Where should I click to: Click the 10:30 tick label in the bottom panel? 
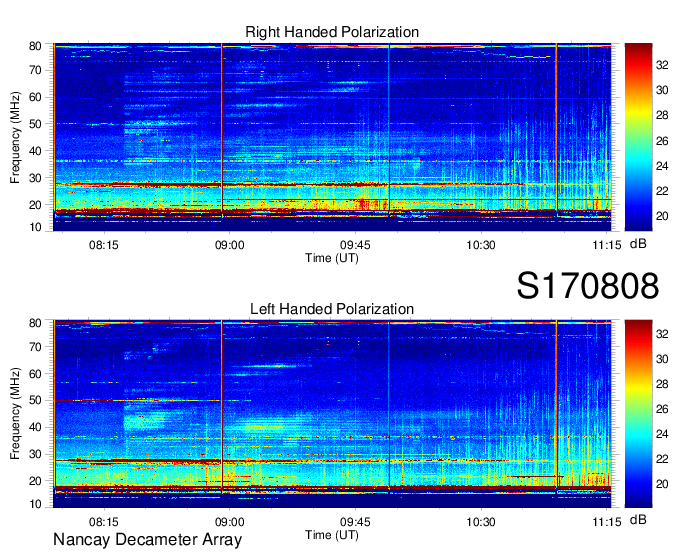481,522
